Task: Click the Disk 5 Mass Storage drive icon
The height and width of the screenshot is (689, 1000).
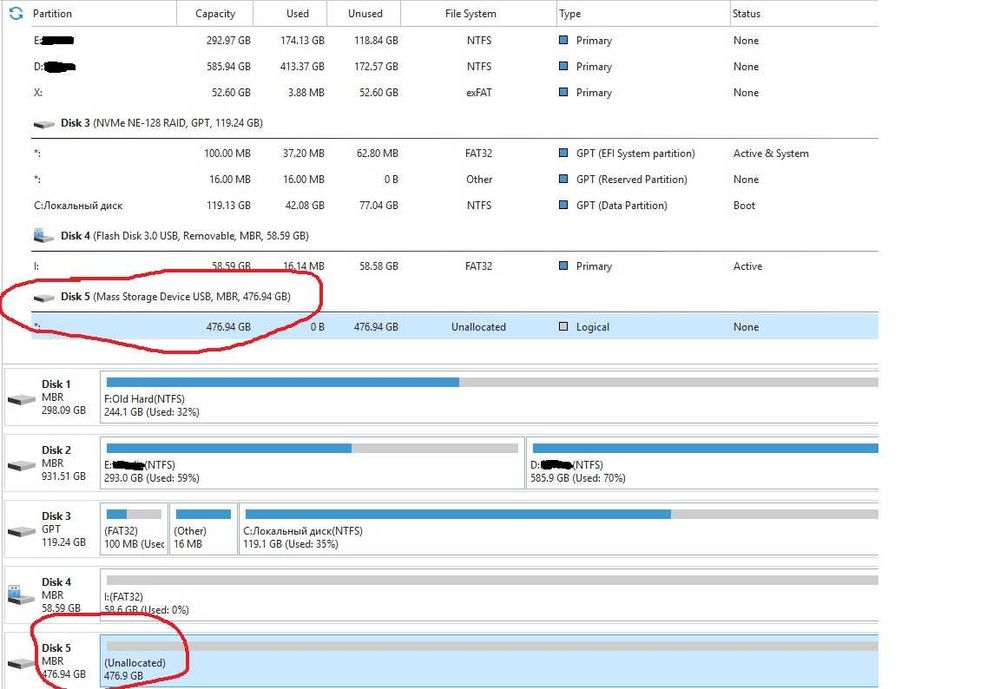Action: click(x=44, y=297)
